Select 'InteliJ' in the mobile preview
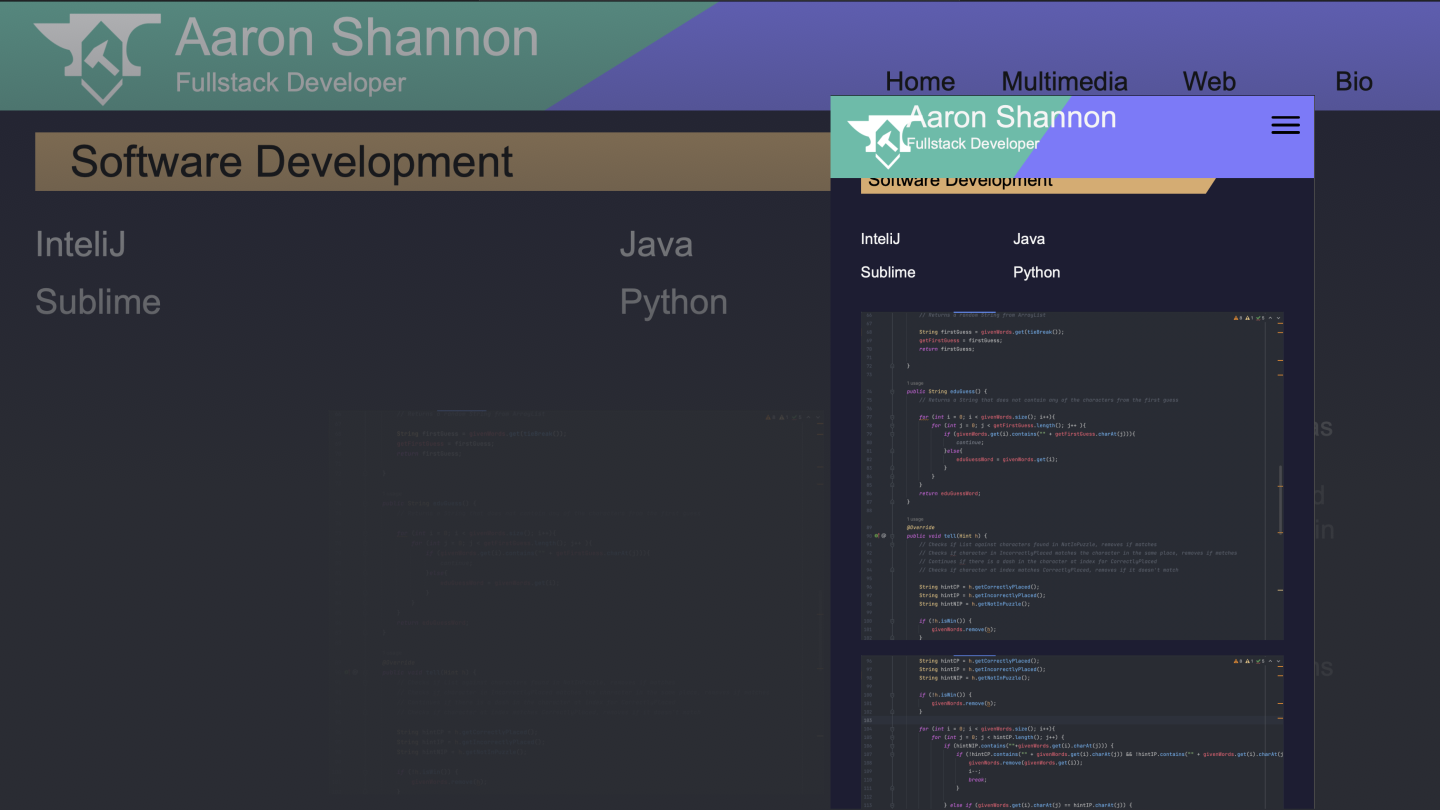 click(880, 239)
